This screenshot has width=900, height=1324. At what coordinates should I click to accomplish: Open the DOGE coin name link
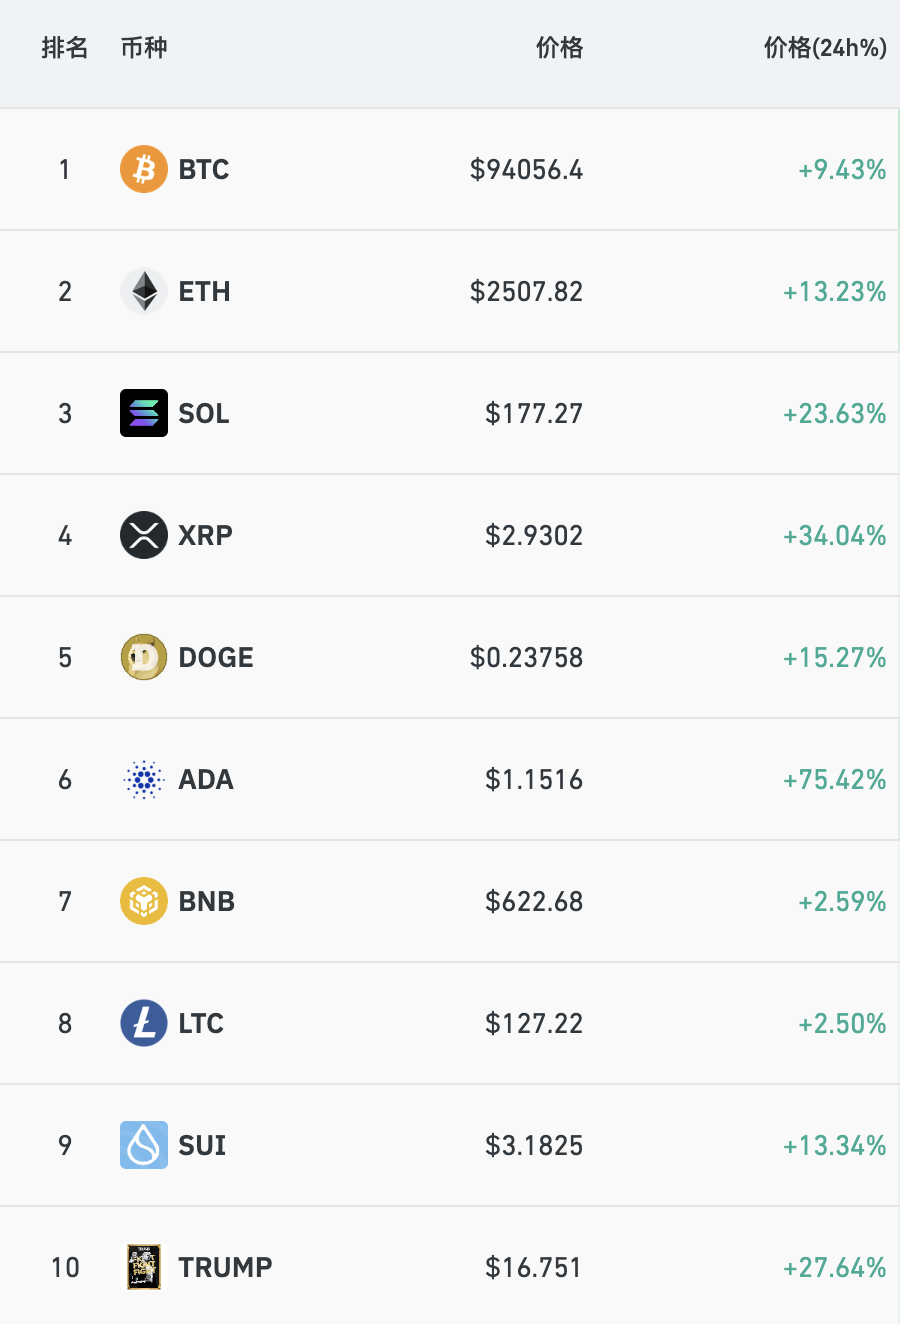coord(216,658)
